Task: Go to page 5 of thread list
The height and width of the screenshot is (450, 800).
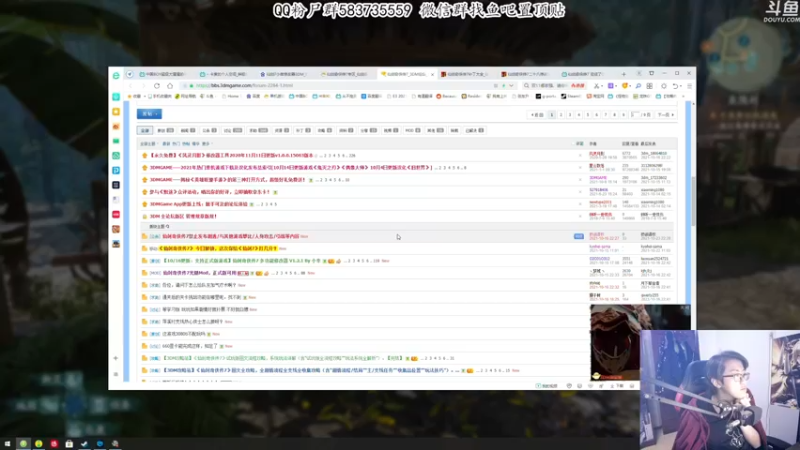Action: (x=588, y=115)
